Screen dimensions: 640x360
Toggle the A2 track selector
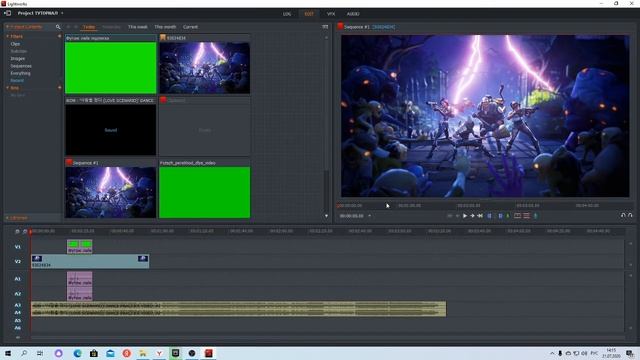pos(18,294)
